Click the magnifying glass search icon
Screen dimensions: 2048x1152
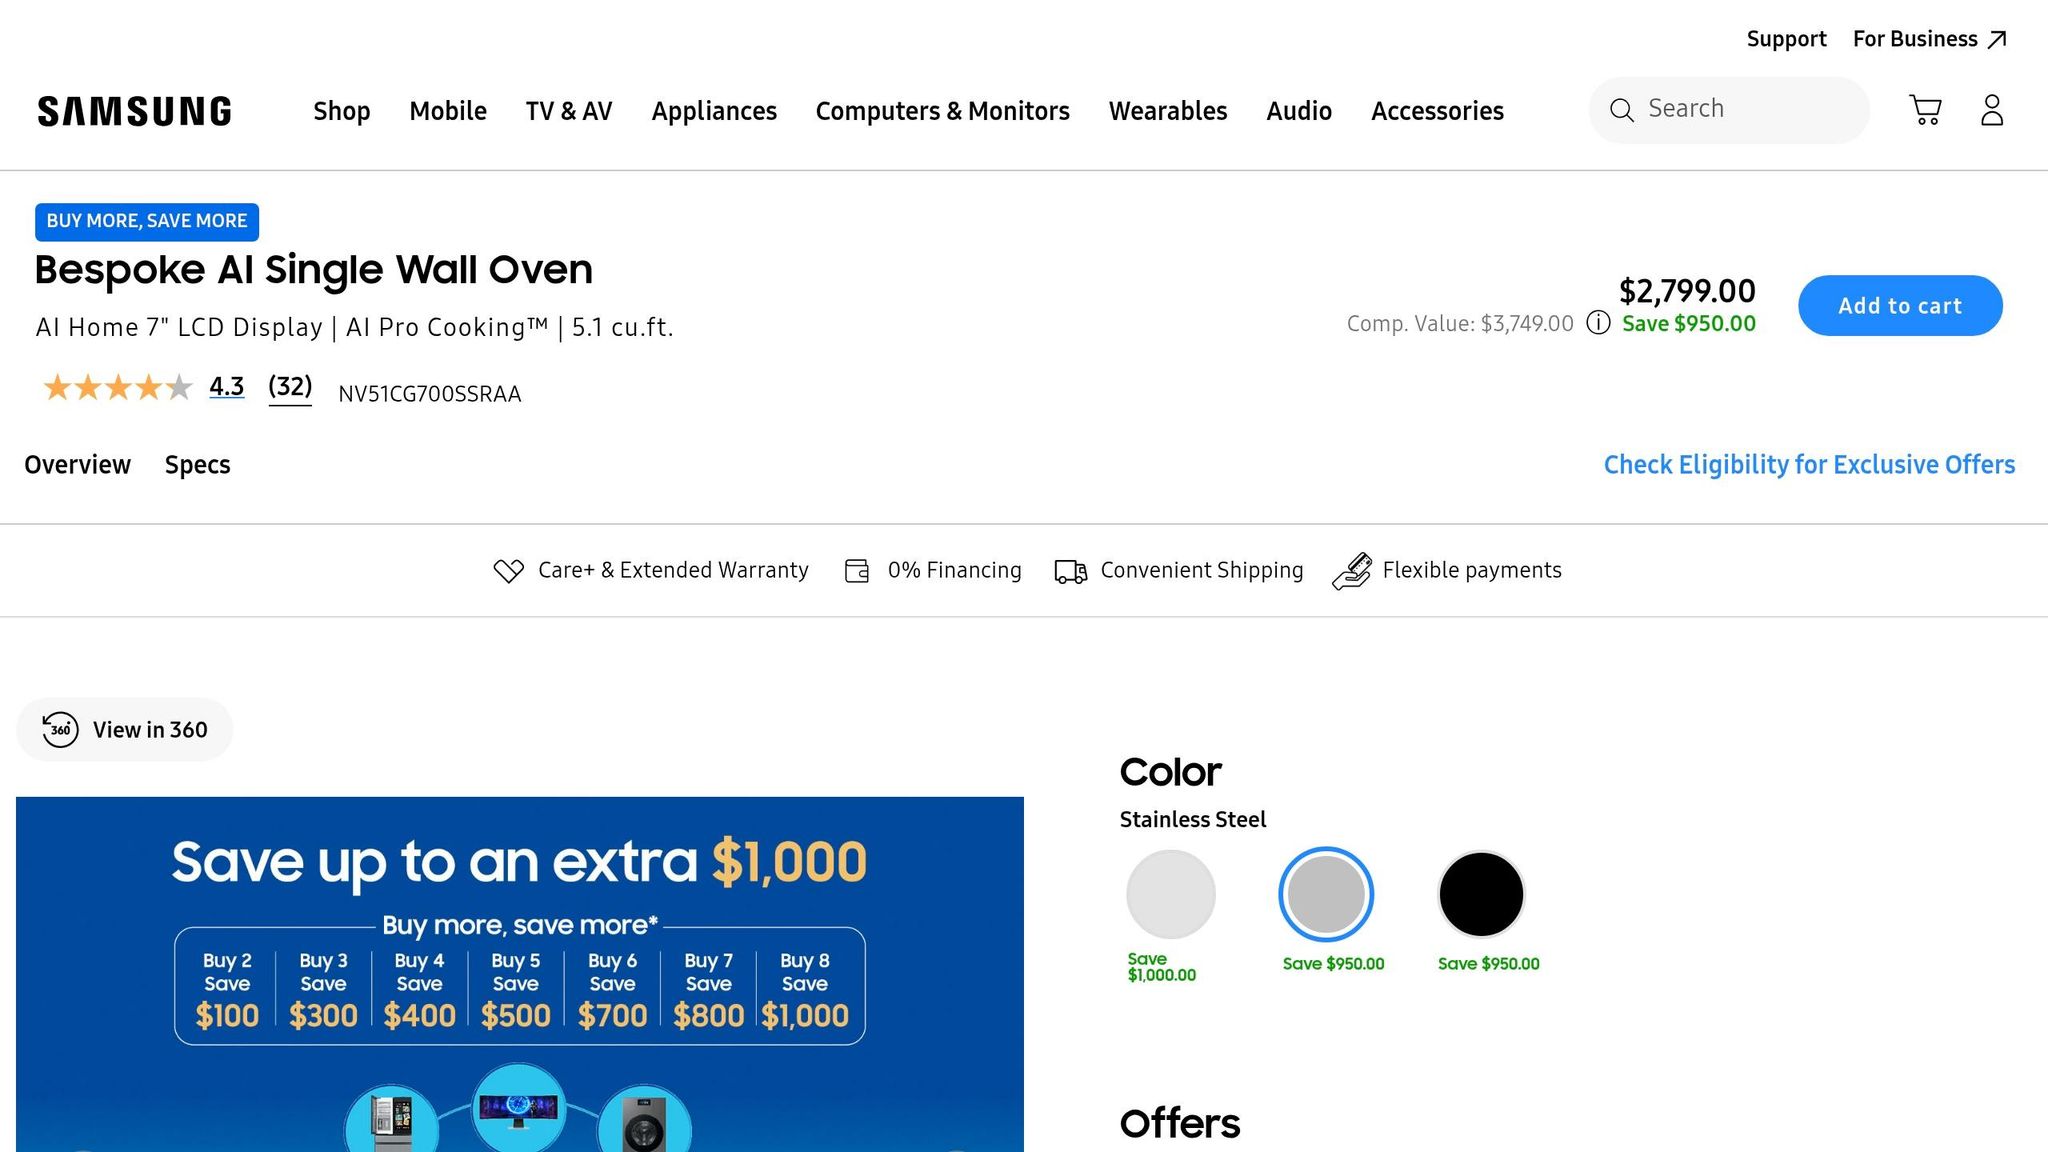pos(1622,110)
